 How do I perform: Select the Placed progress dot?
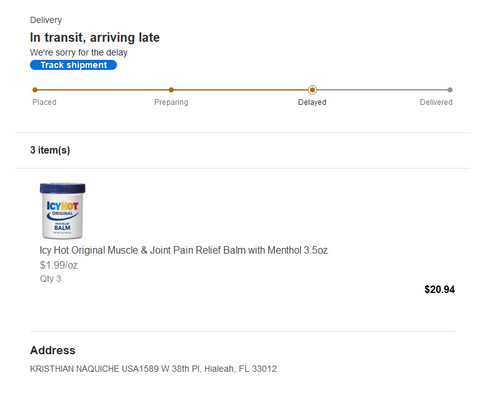click(35, 90)
